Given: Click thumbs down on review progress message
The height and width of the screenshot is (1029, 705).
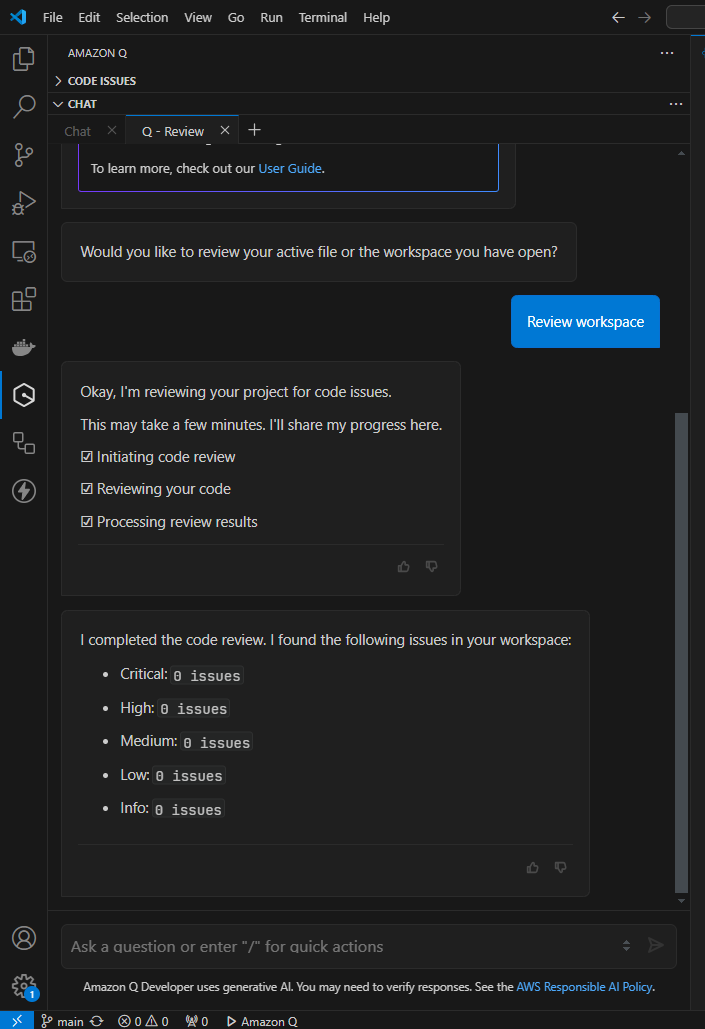Looking at the screenshot, I should pos(432,566).
